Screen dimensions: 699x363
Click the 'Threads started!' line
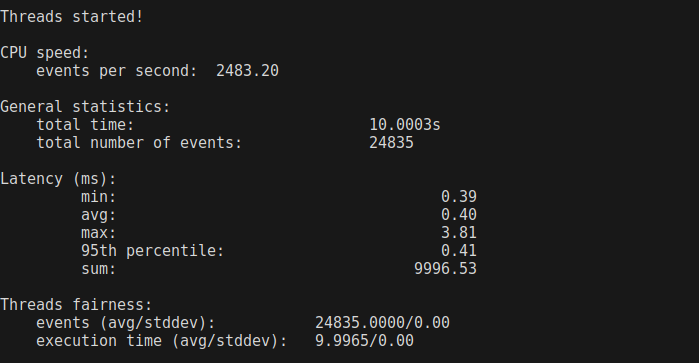click(x=71, y=17)
